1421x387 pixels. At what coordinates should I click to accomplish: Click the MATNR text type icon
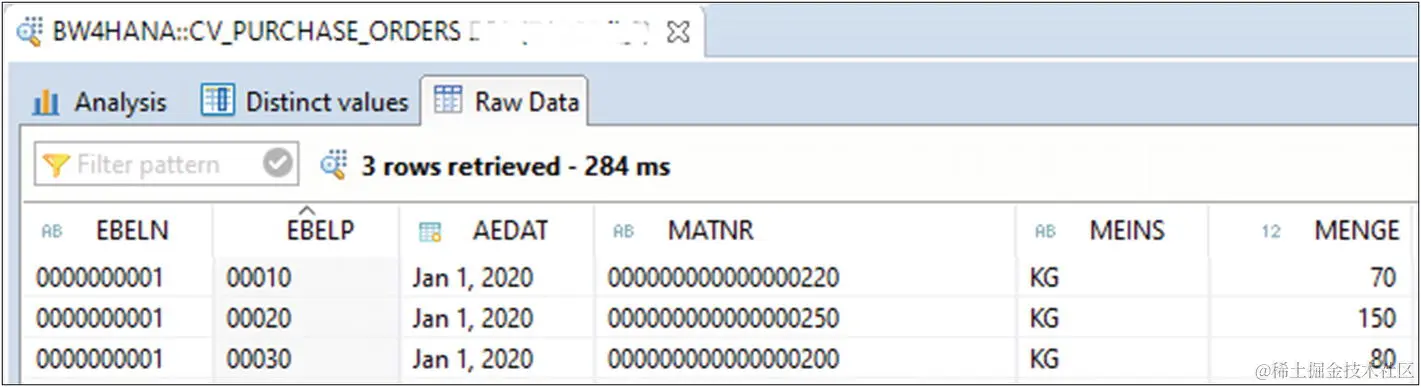[x=623, y=232]
